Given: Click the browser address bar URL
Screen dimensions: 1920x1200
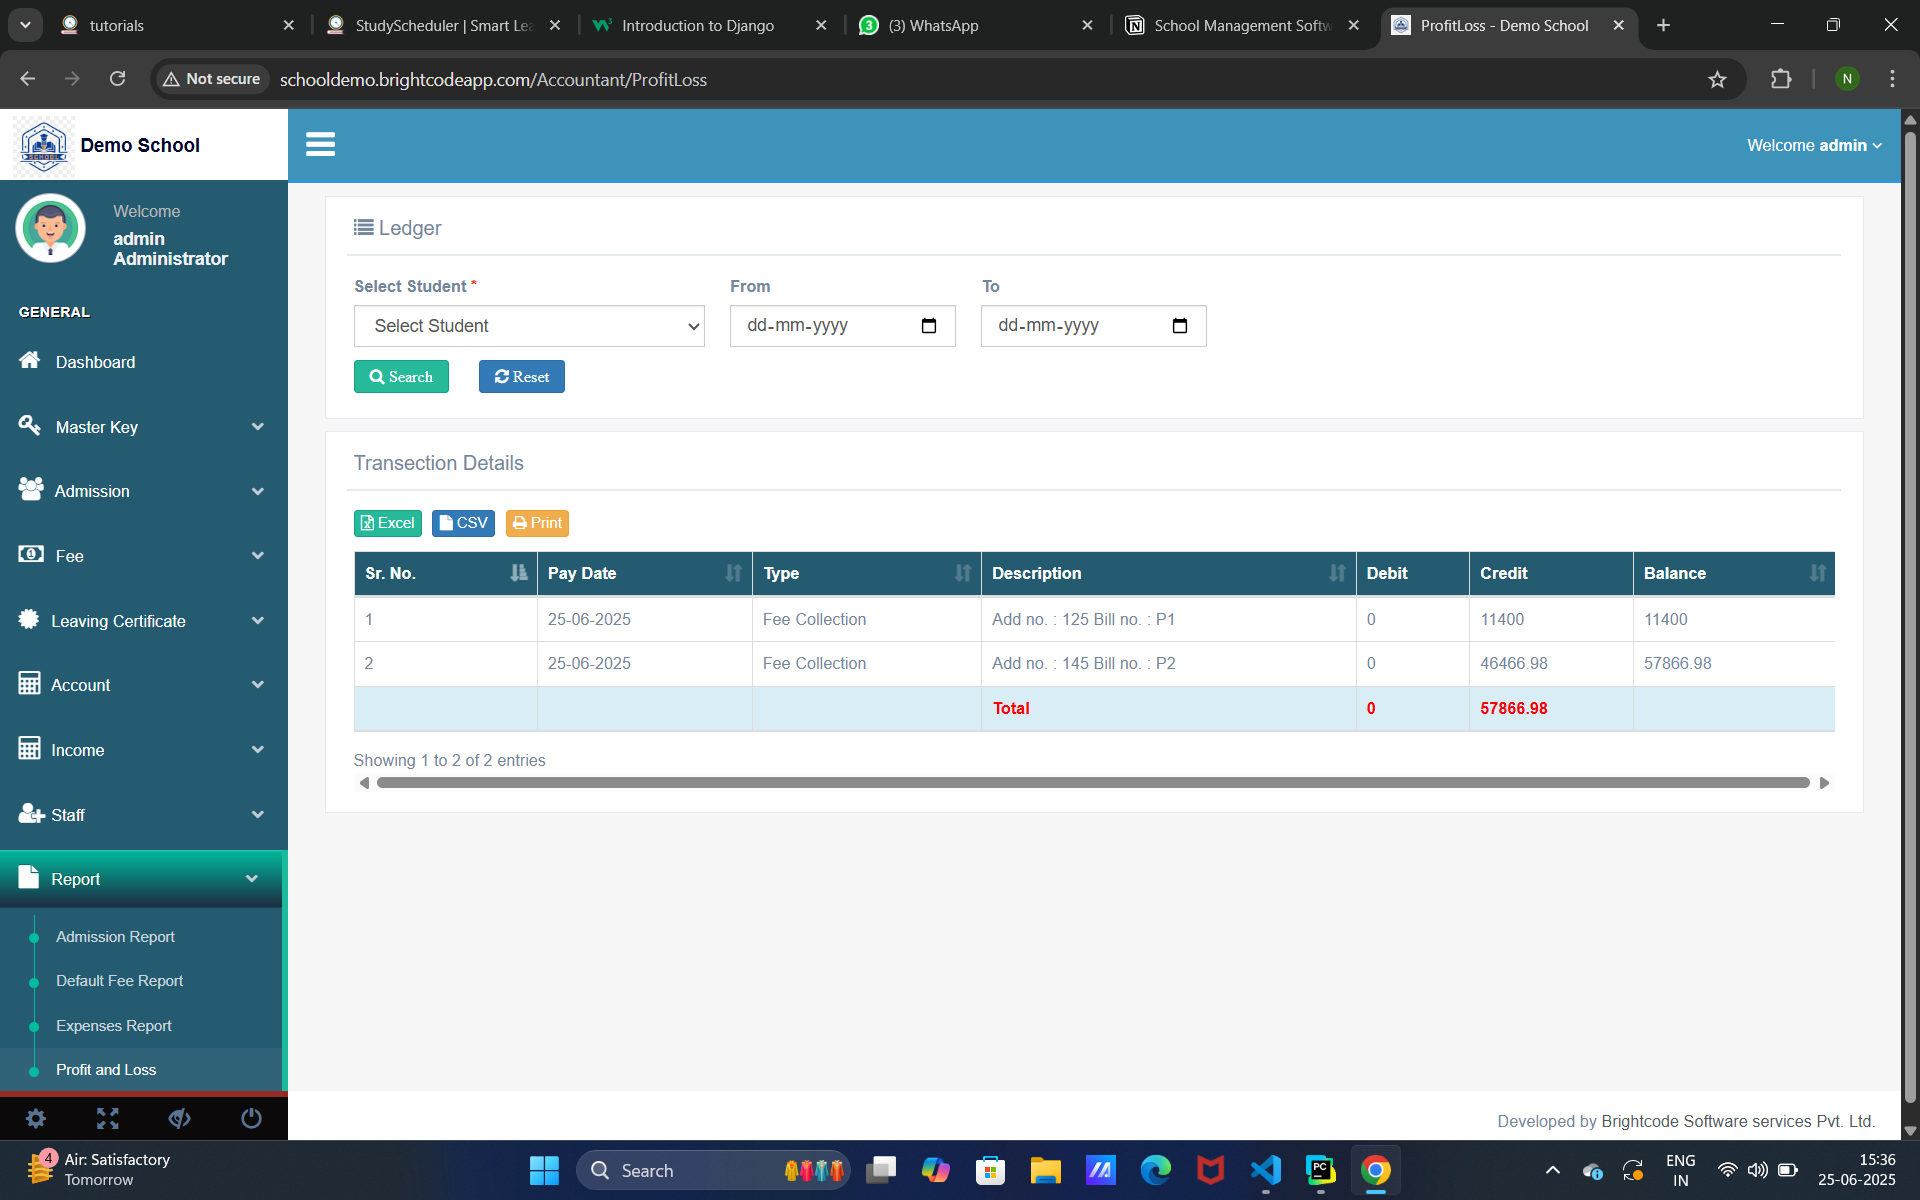Looking at the screenshot, I should click(493, 79).
